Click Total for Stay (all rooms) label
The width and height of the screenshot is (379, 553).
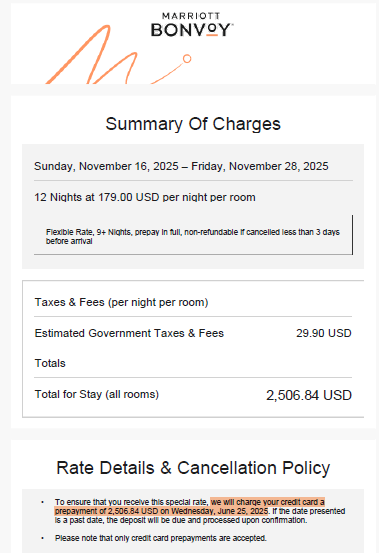tap(97, 394)
